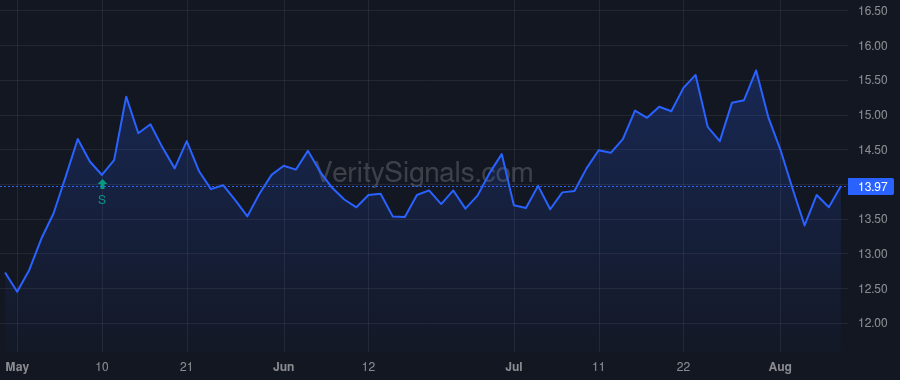The width and height of the screenshot is (900, 380).
Task: Click the 12.50 price axis label
Action: (872, 289)
